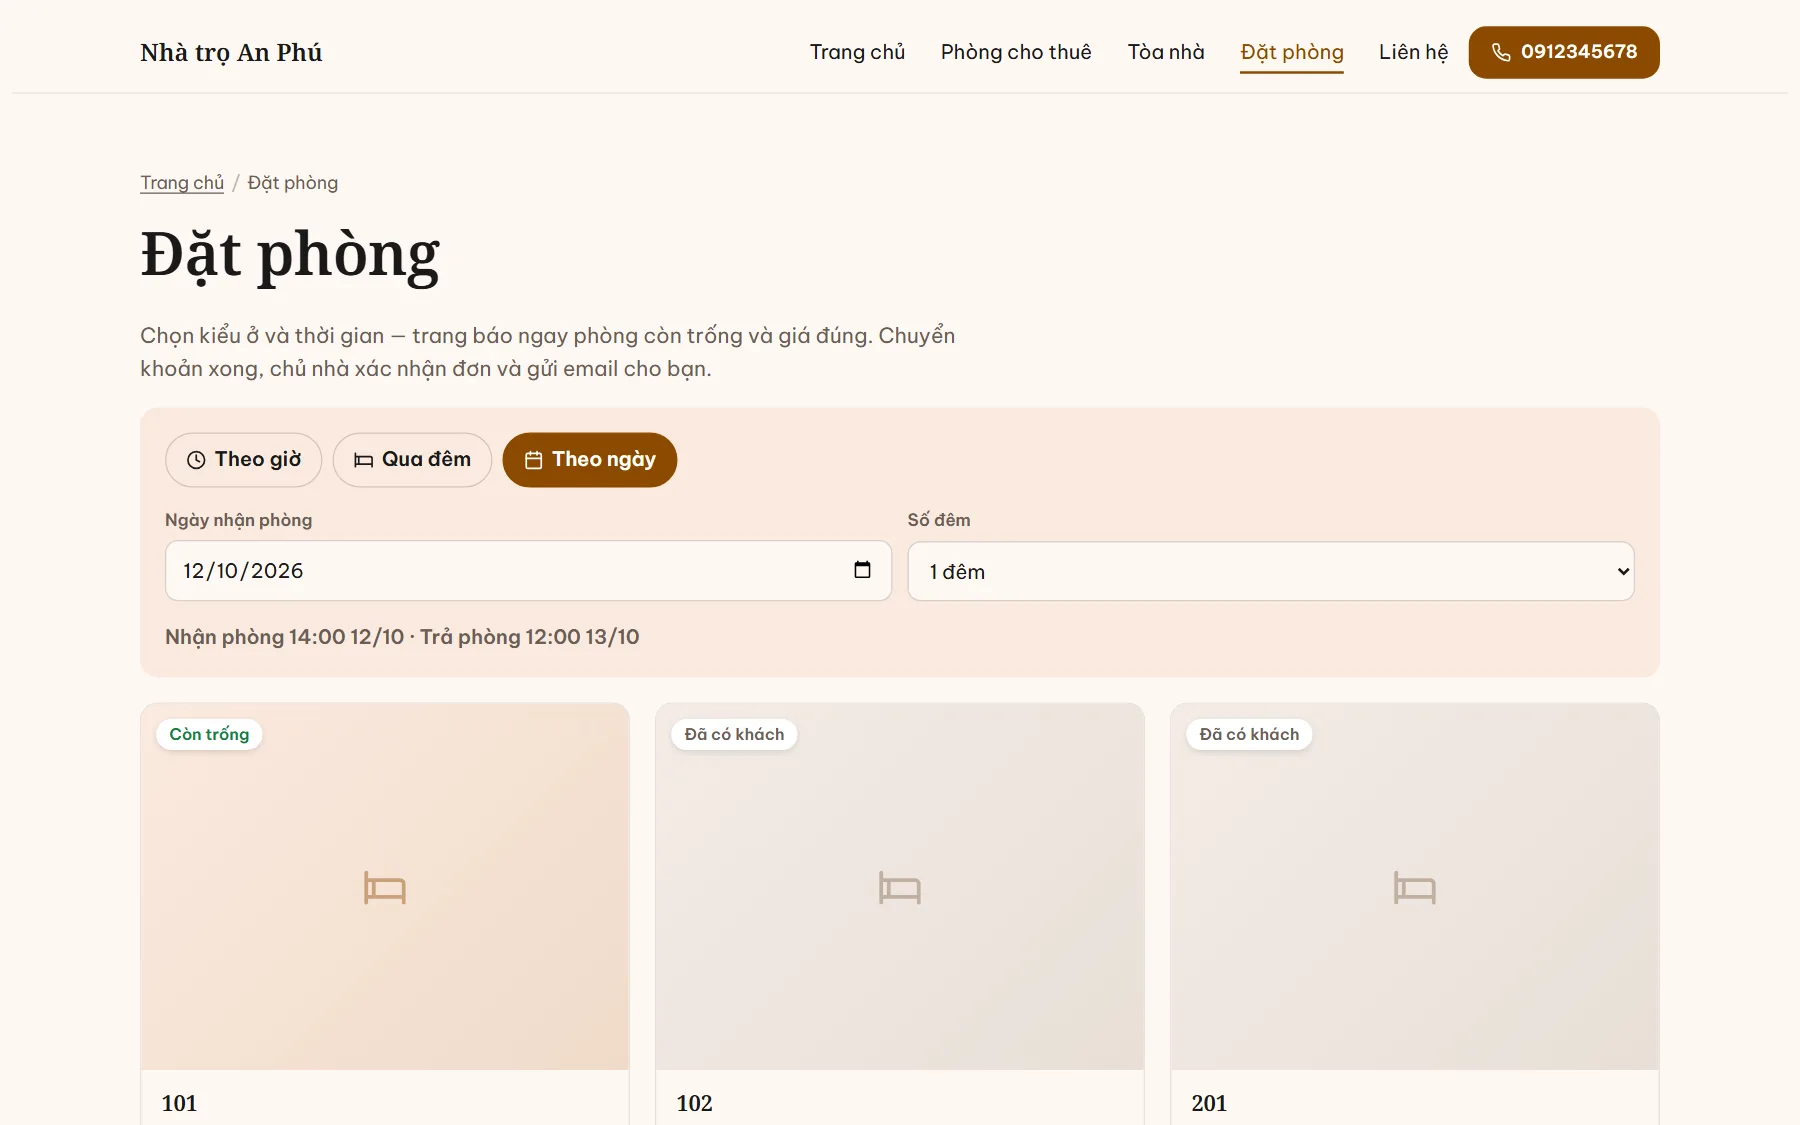
Task: Click room title 201
Action: click(1209, 1103)
